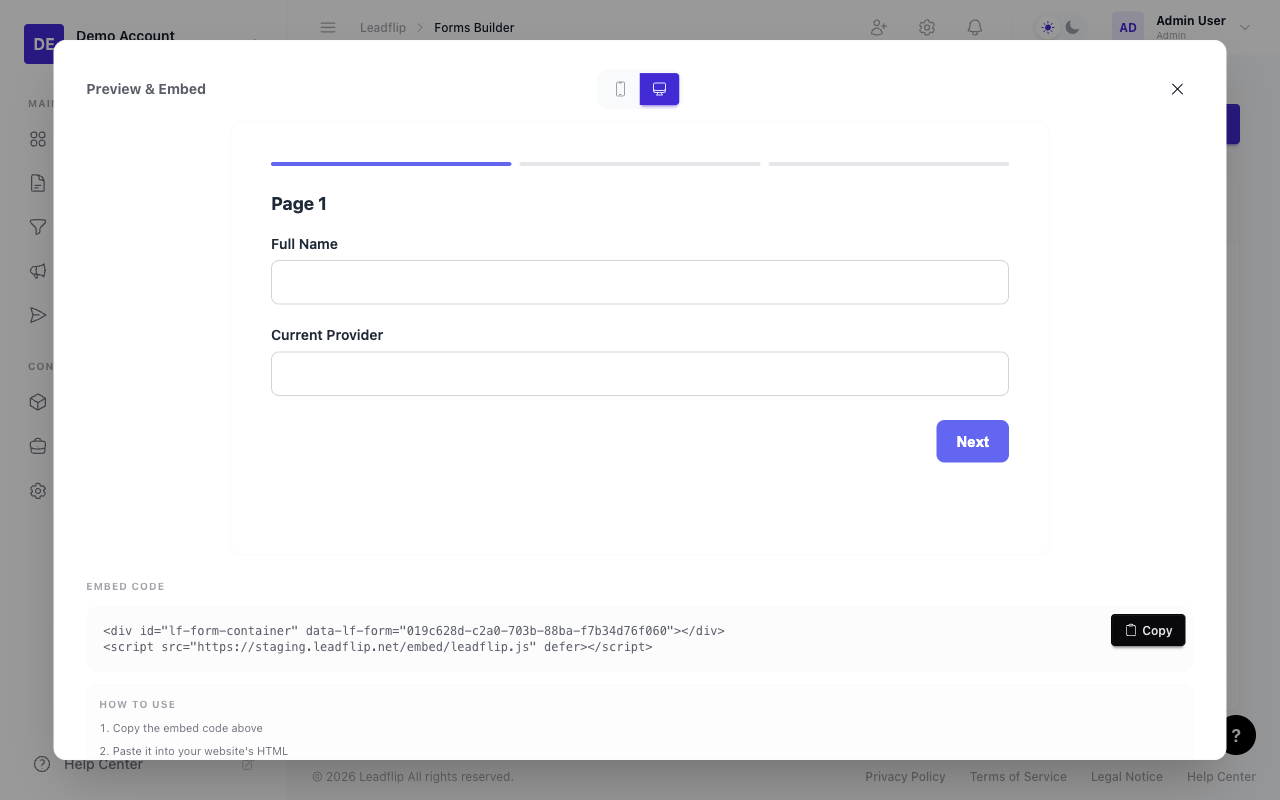This screenshot has height=800, width=1280.
Task: Open the document sidebar icon
Action: pos(38,183)
